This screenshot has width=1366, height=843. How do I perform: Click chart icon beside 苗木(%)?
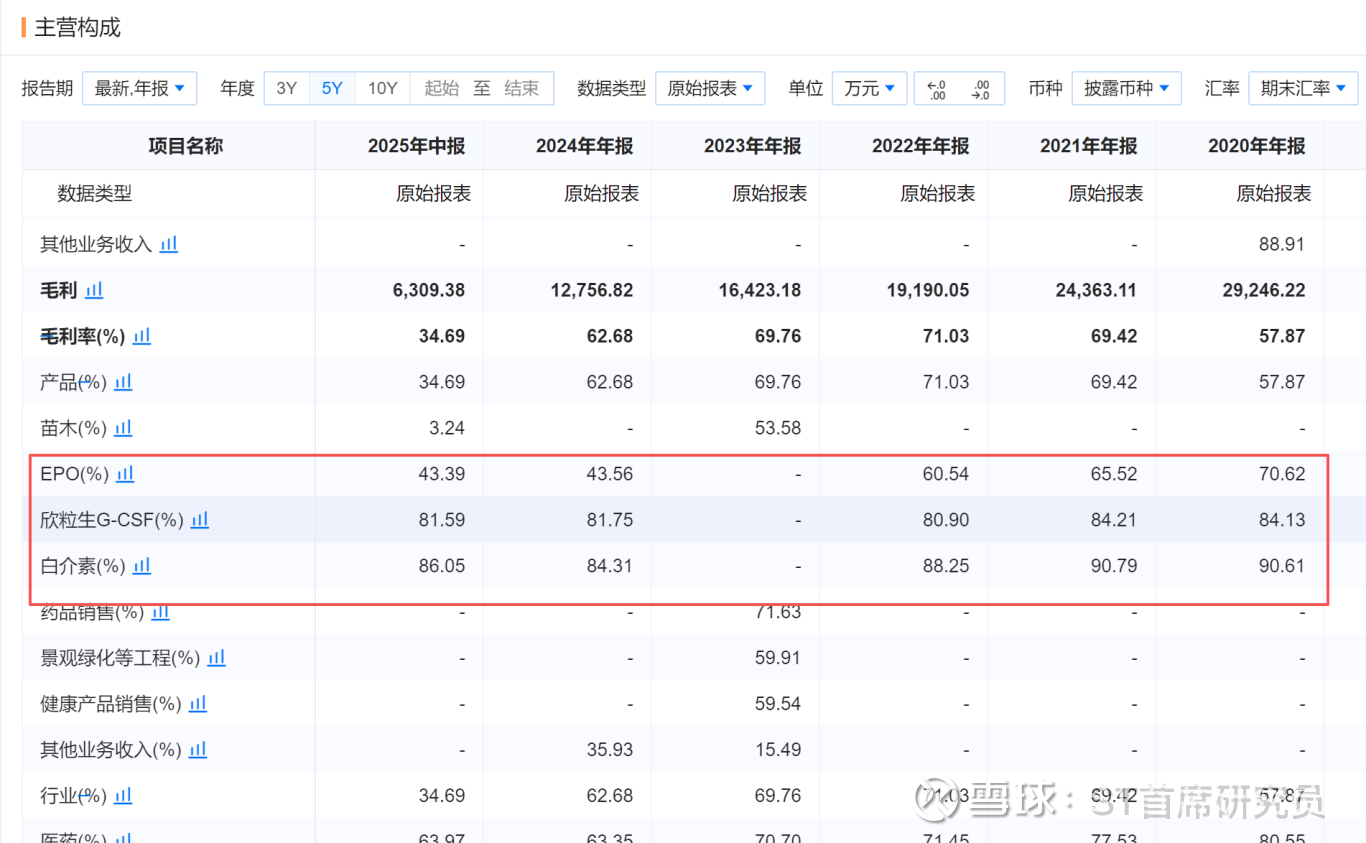123,428
